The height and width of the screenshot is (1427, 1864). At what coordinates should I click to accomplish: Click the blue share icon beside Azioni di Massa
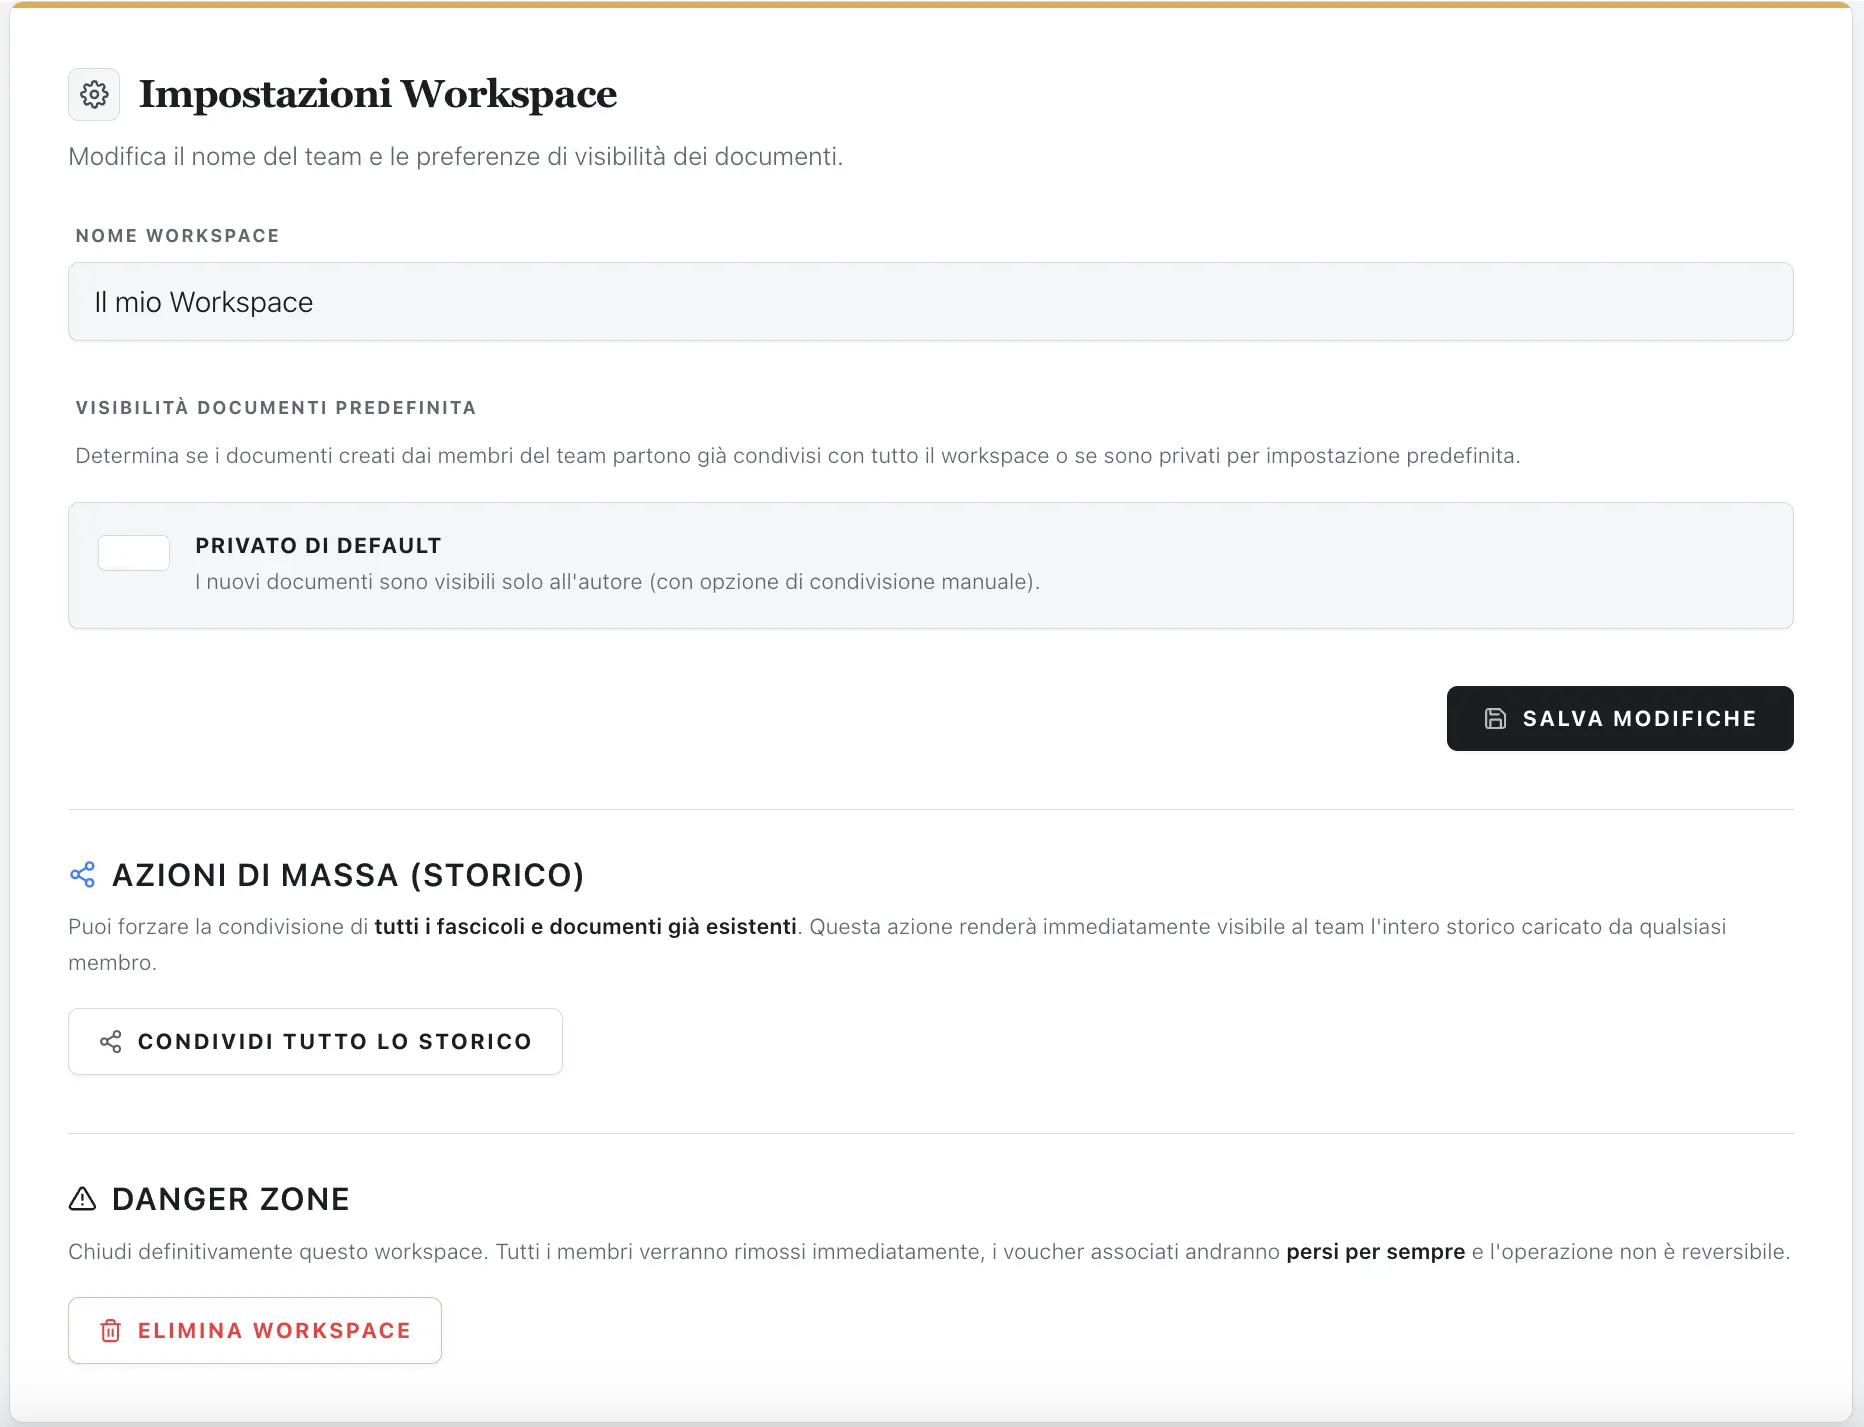tap(83, 875)
